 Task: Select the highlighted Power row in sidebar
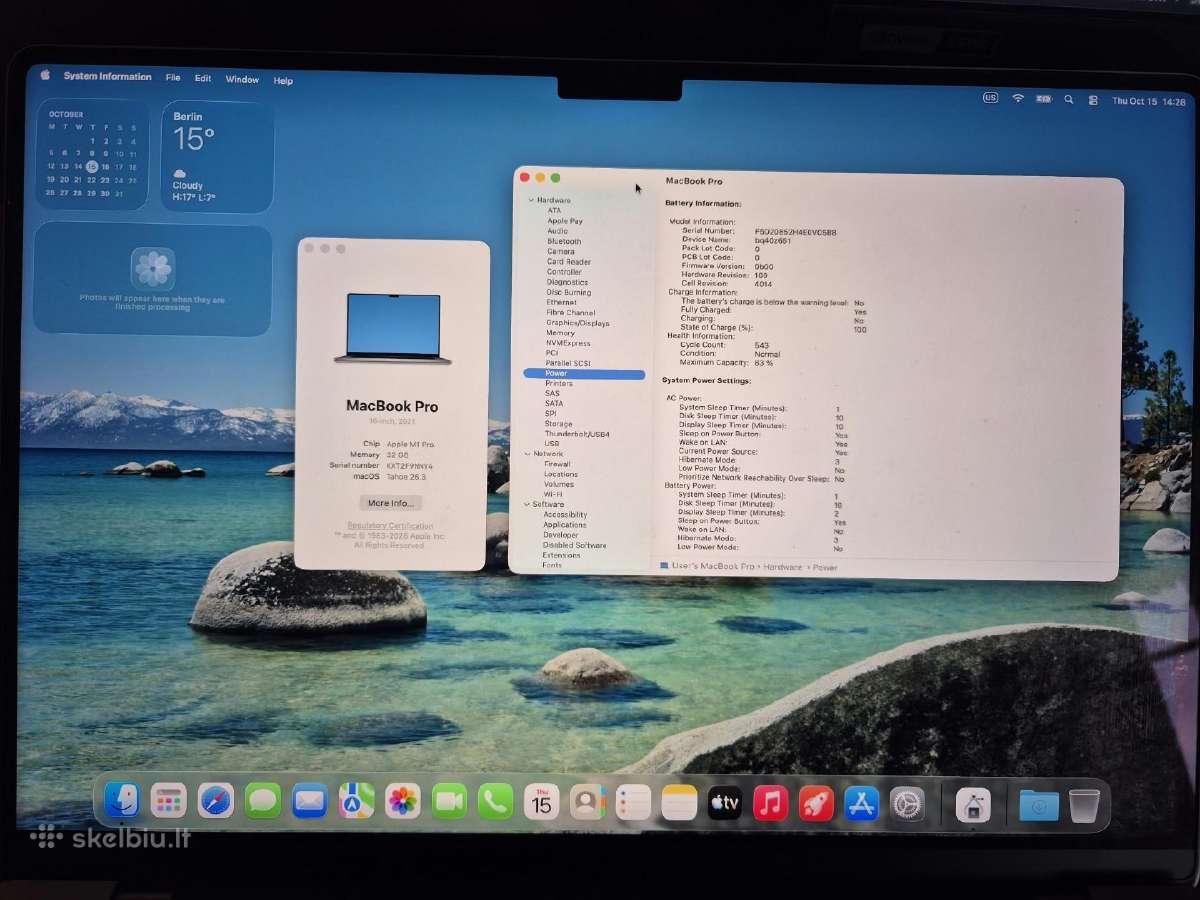point(584,373)
